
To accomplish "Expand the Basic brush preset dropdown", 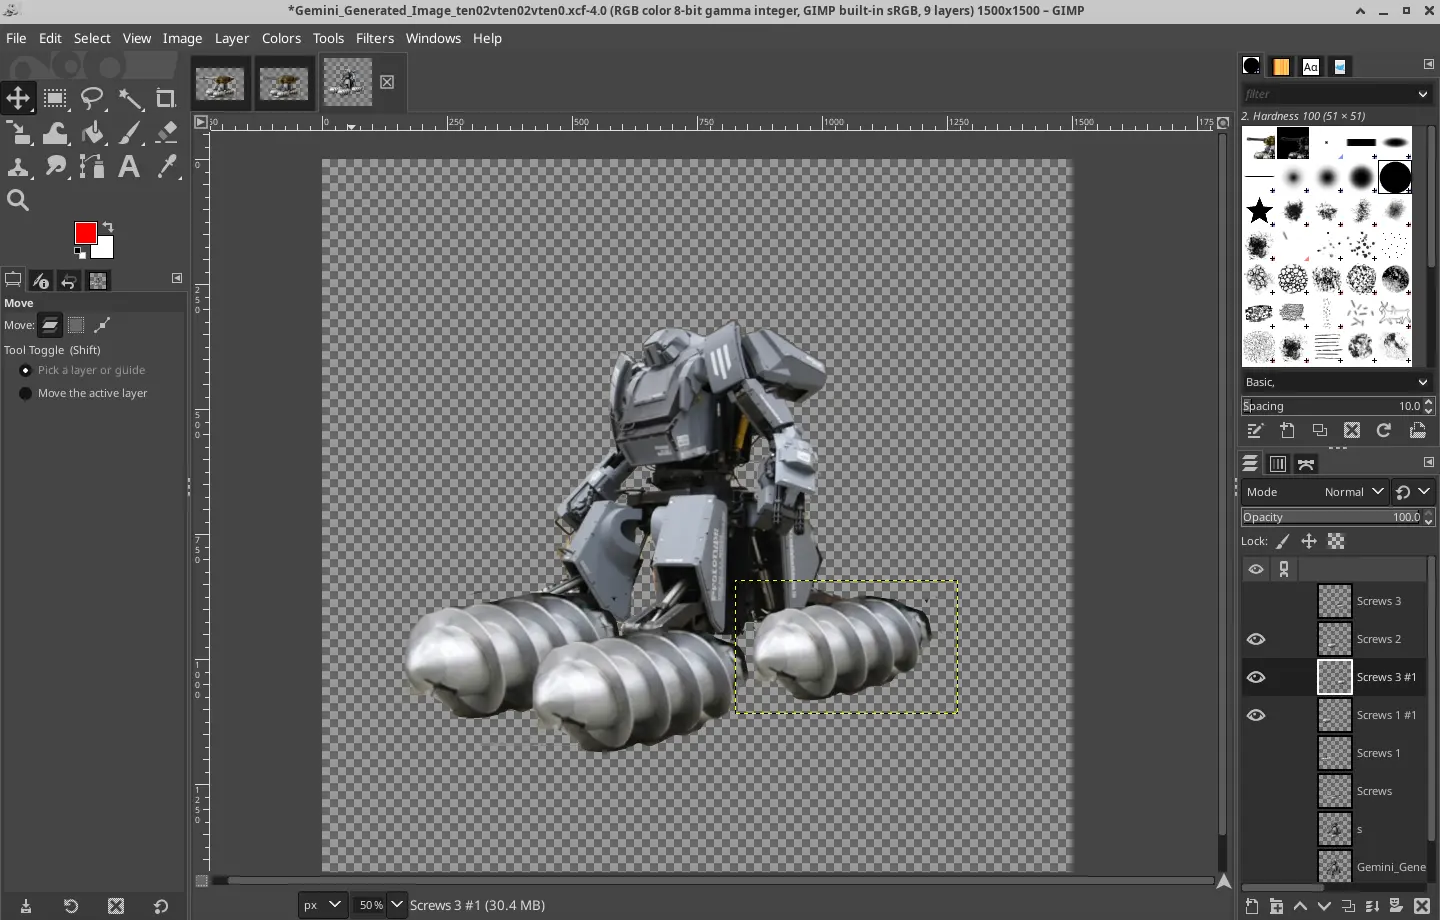I will pyautogui.click(x=1336, y=382).
